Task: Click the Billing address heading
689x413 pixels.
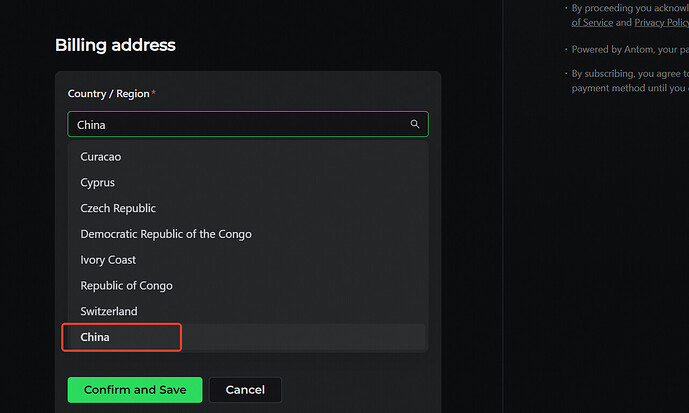Action: (x=115, y=45)
